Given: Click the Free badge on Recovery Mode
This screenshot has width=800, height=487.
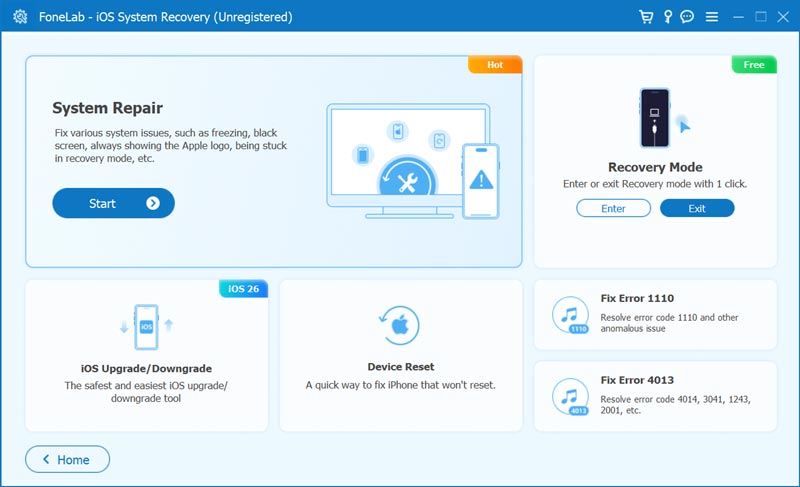Looking at the screenshot, I should click(x=754, y=65).
